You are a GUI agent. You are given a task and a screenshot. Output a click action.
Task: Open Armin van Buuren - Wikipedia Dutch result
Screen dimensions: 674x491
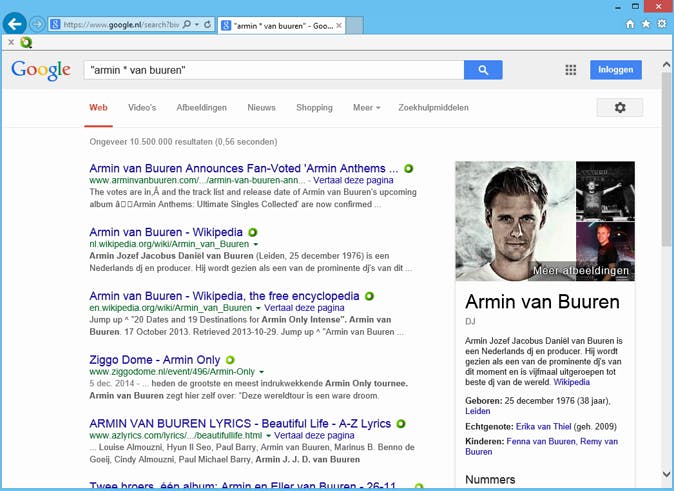[166, 232]
